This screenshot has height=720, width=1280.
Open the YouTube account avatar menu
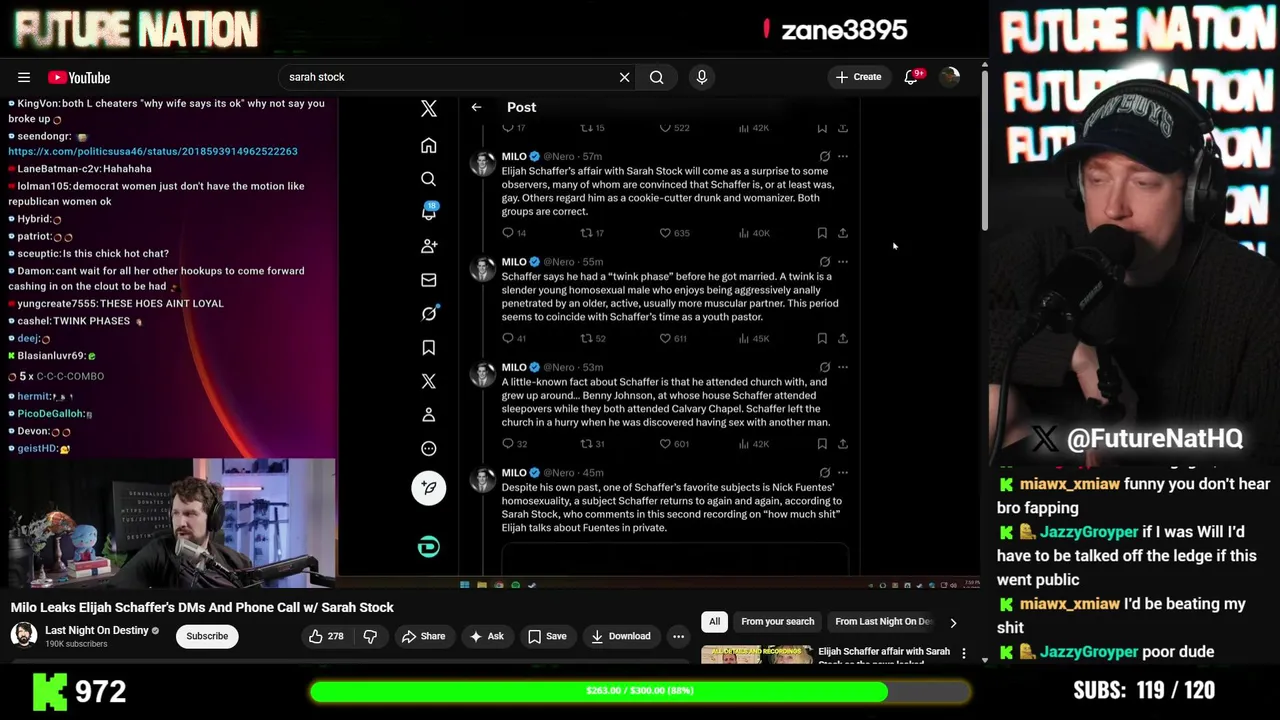(949, 77)
